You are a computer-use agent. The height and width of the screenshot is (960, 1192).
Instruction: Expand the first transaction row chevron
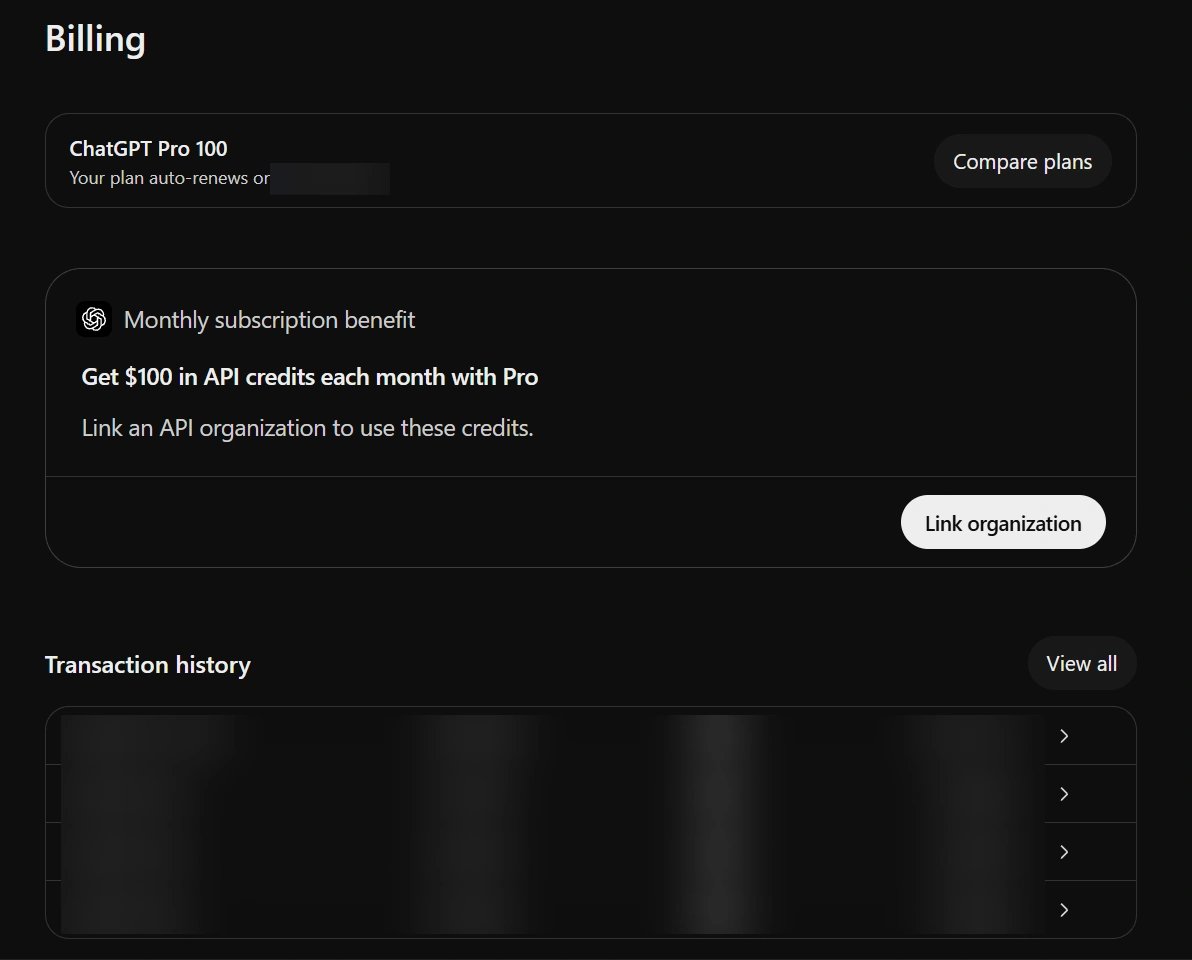[1064, 736]
